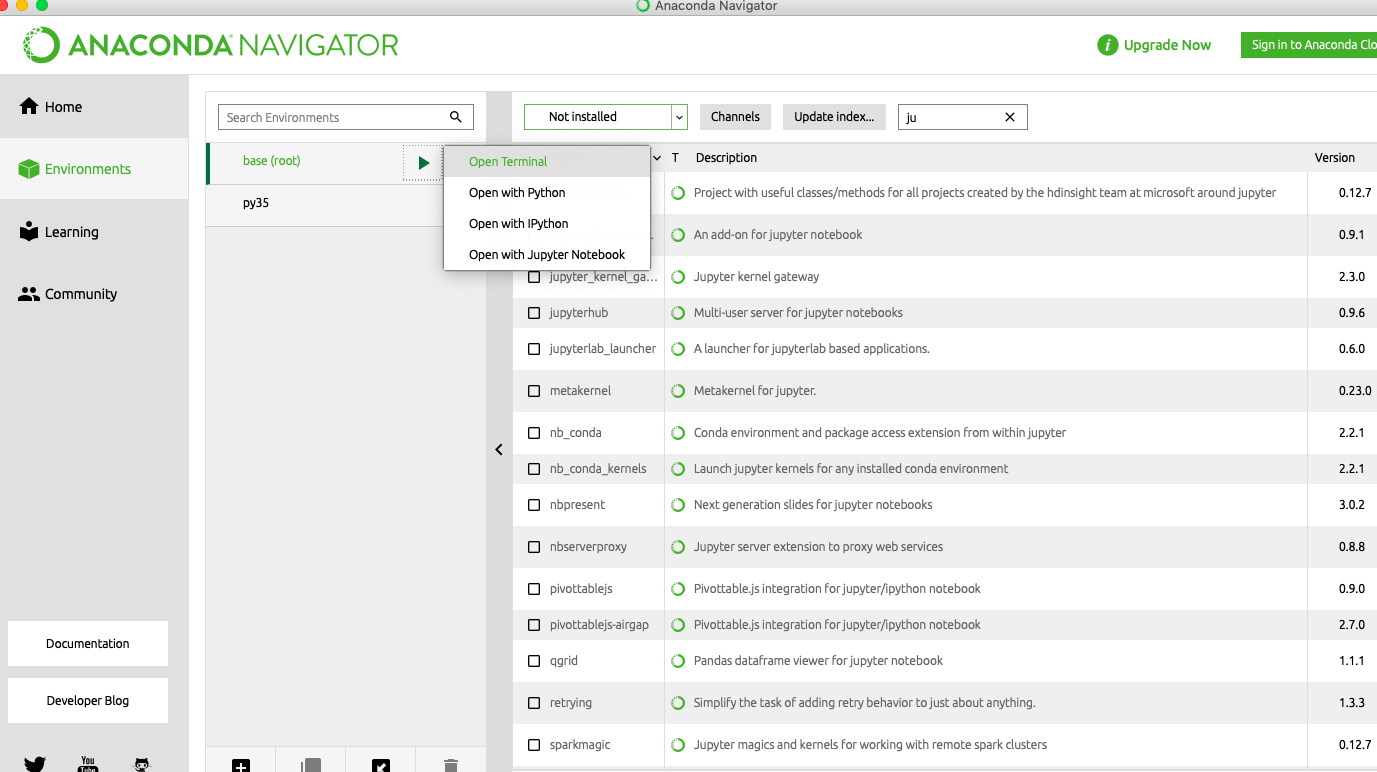Click the Import environment icon
This screenshot has height=772, width=1377.
tap(381, 766)
